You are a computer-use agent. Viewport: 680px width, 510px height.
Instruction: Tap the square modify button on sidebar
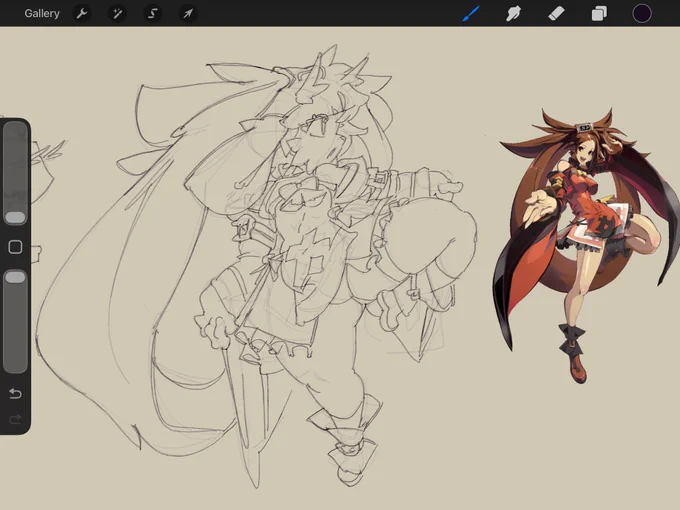pyautogui.click(x=15, y=247)
